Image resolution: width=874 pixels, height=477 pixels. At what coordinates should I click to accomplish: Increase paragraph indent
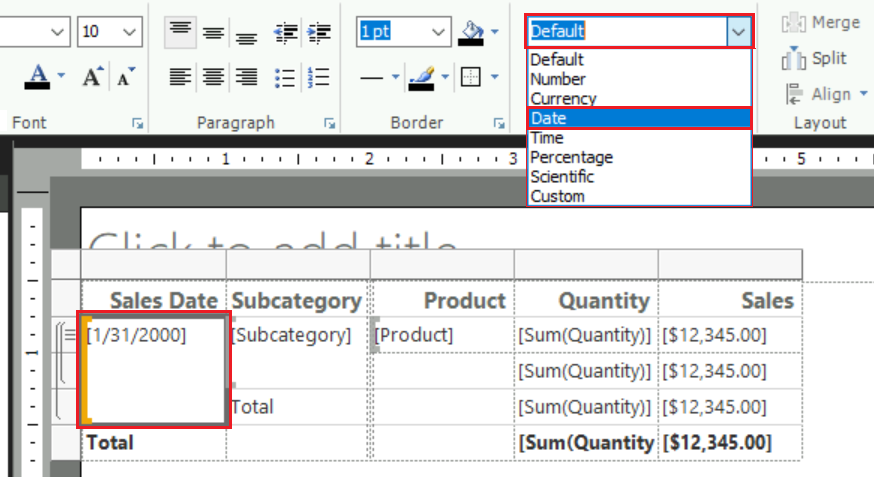point(319,32)
